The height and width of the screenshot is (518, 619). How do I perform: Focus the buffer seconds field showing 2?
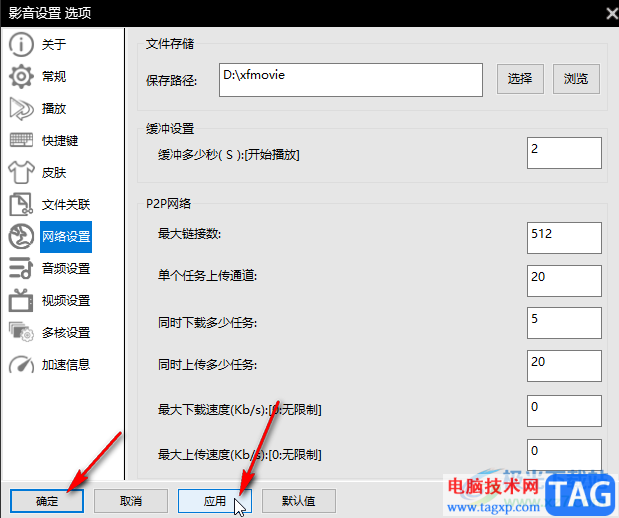564,153
